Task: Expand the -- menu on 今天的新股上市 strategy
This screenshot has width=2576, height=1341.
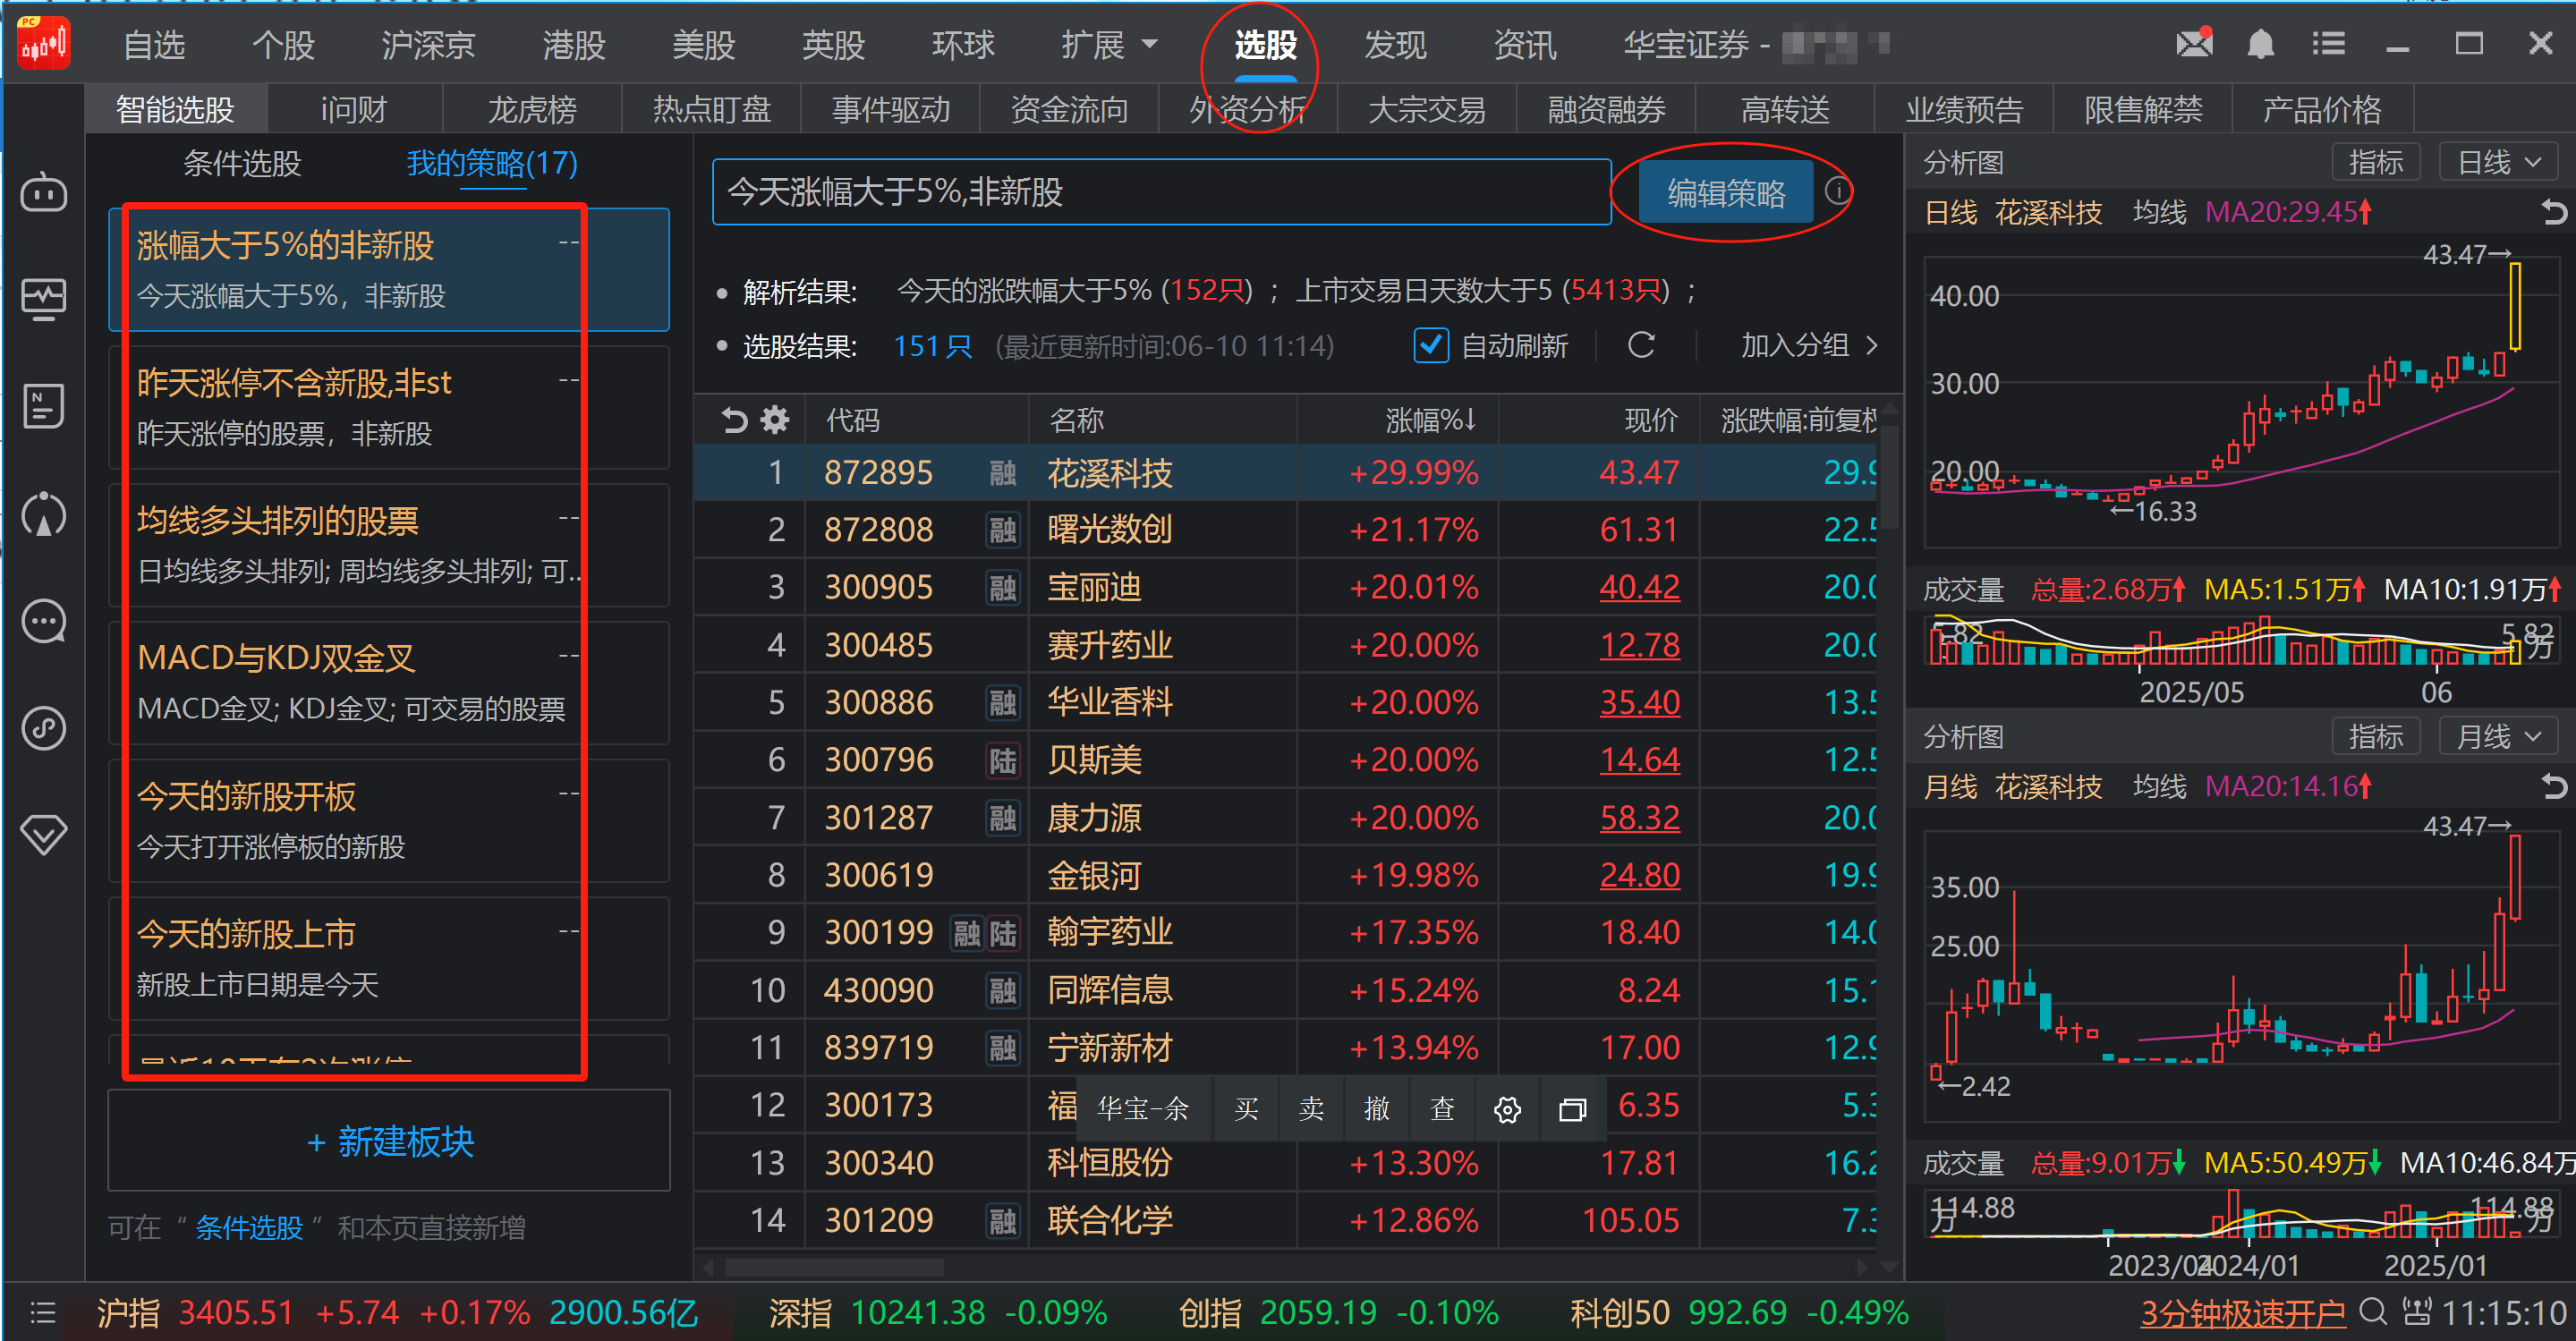Action: [x=569, y=931]
